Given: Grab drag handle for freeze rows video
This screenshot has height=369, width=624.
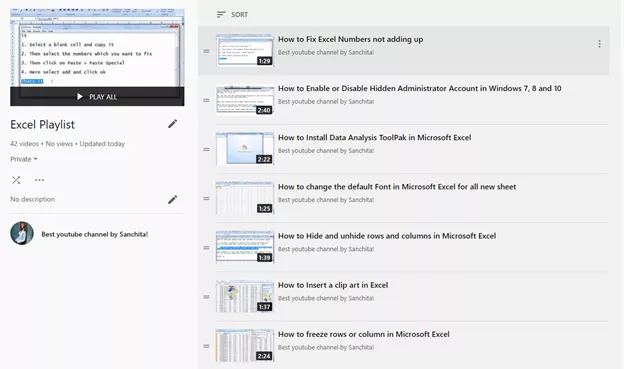Looking at the screenshot, I should coord(206,346).
